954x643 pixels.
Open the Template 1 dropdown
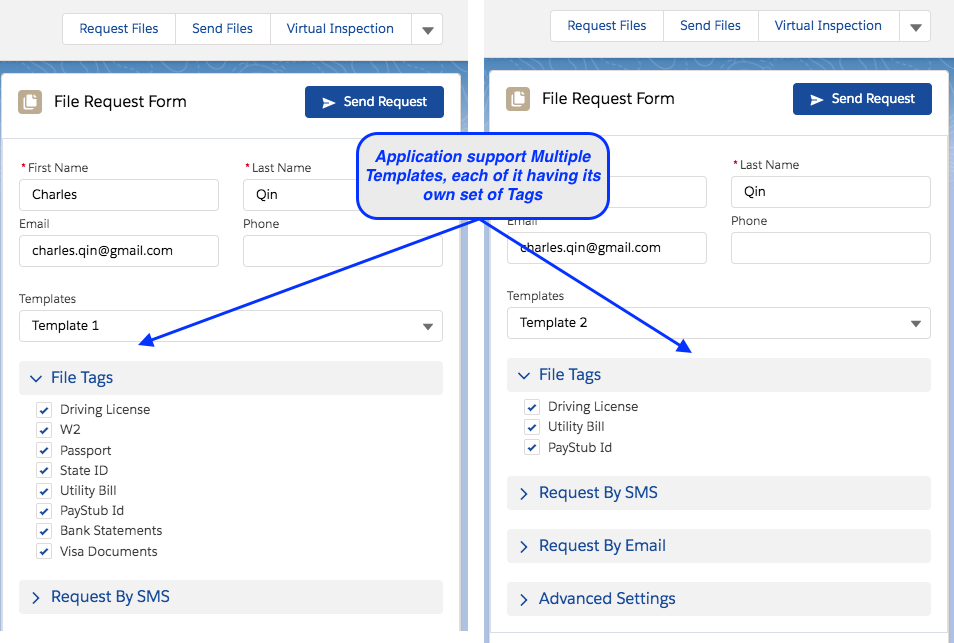pyautogui.click(x=230, y=326)
